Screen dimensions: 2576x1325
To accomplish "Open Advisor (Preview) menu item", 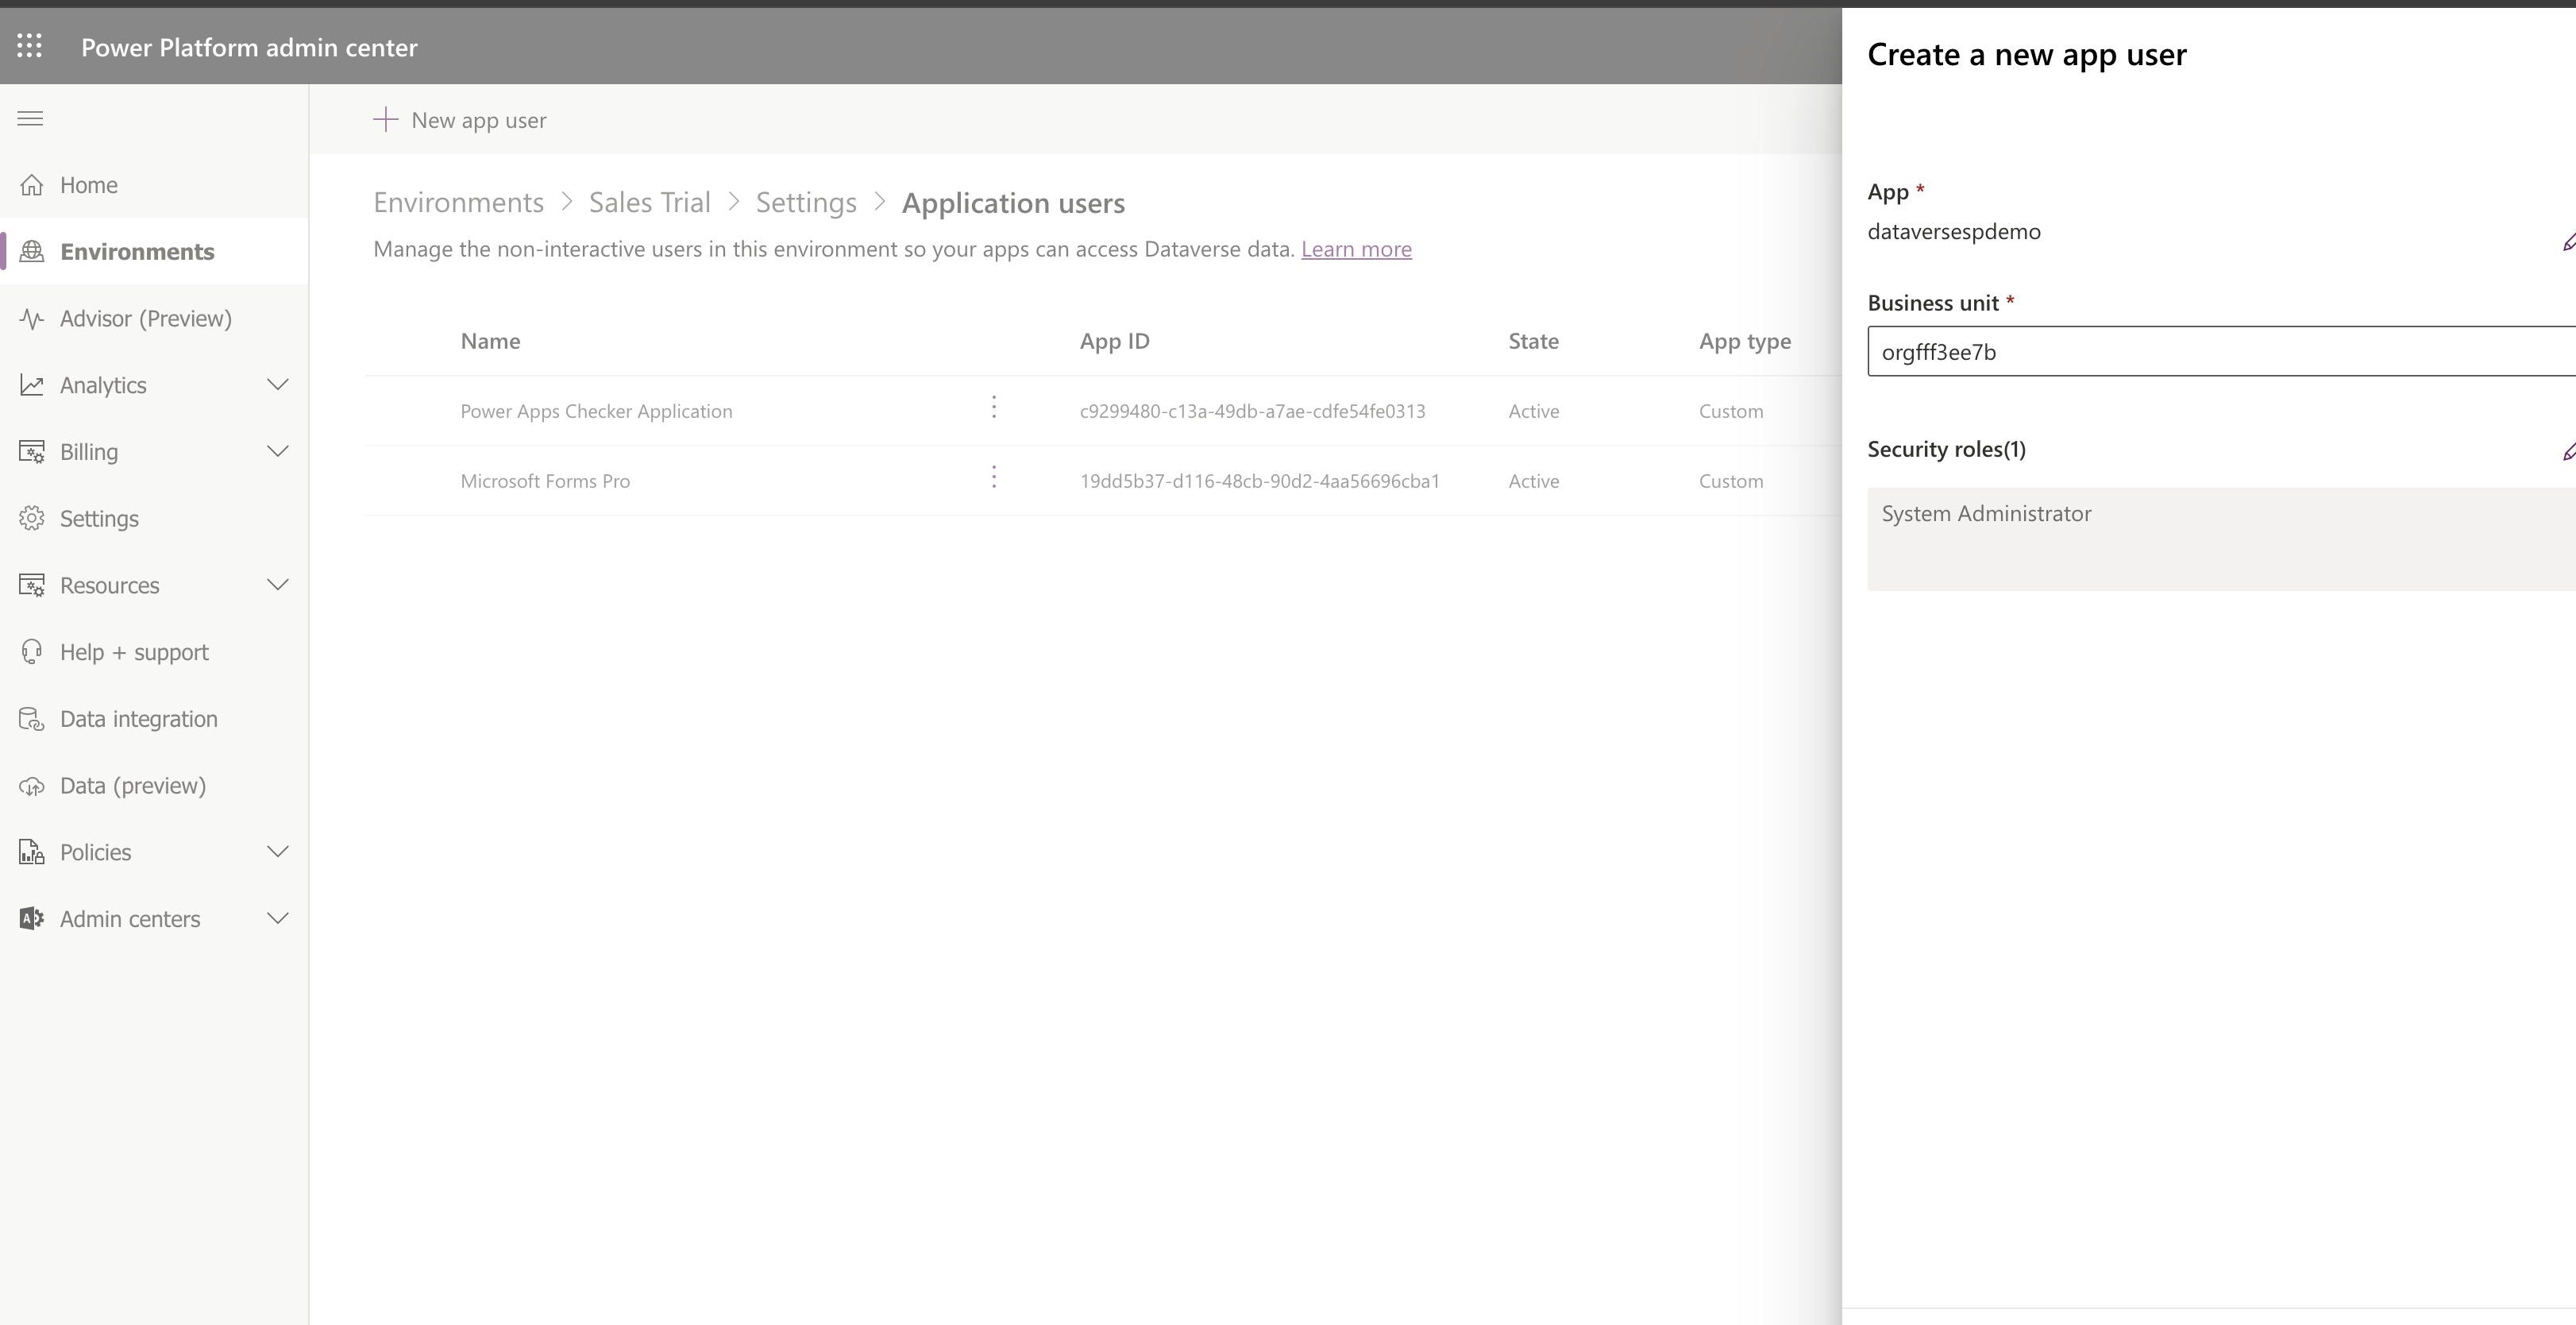I will pos(154,318).
